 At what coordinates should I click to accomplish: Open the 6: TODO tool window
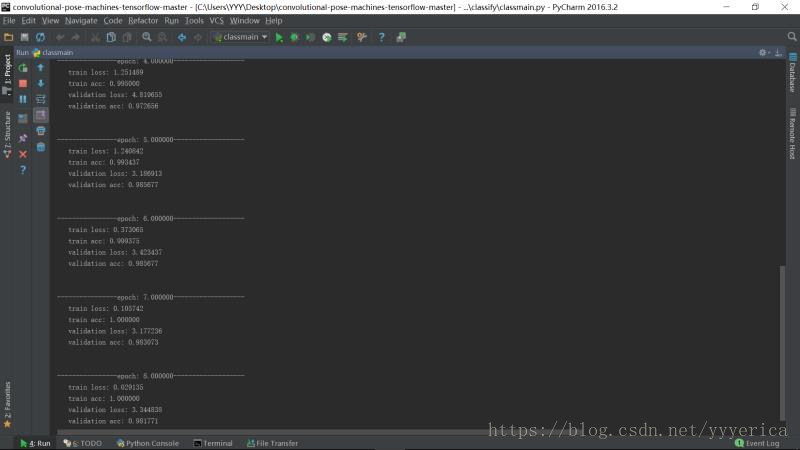(83, 443)
